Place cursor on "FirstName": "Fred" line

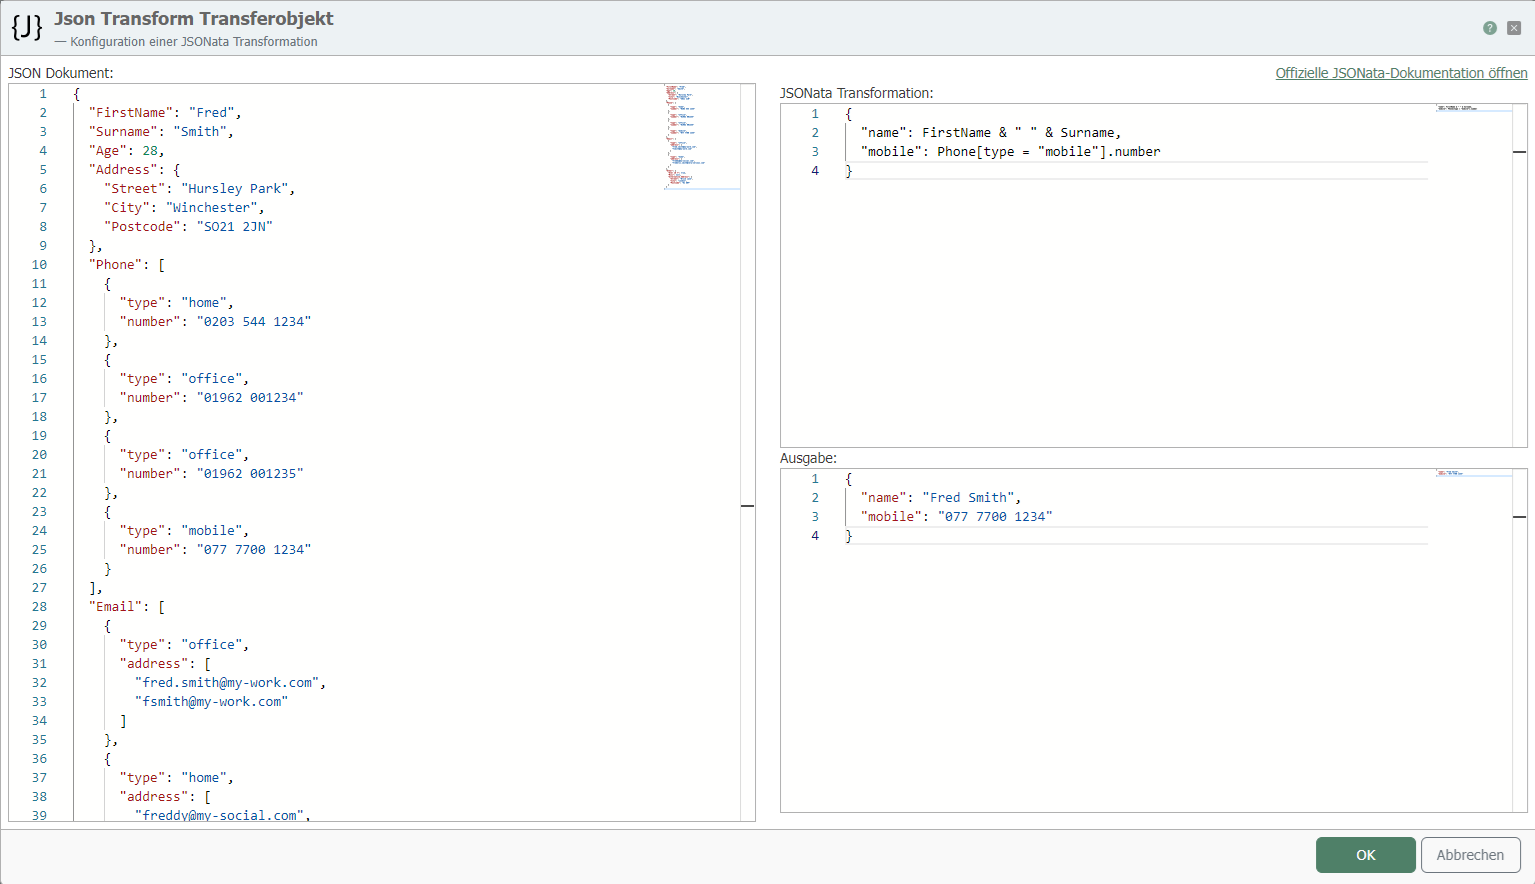click(x=164, y=113)
